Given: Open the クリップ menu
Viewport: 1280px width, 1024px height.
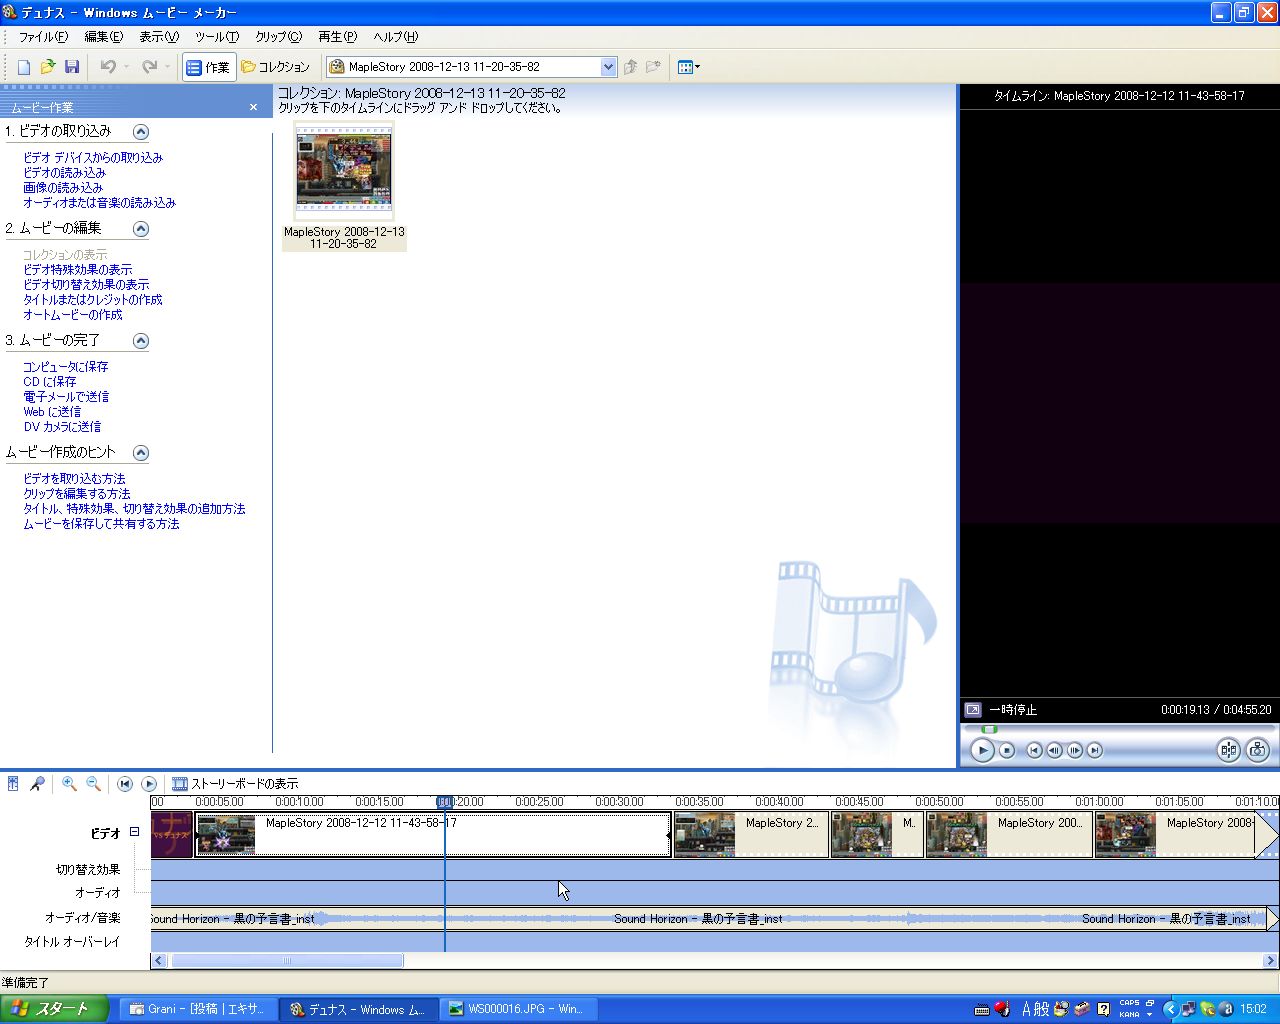Looking at the screenshot, I should coord(278,37).
